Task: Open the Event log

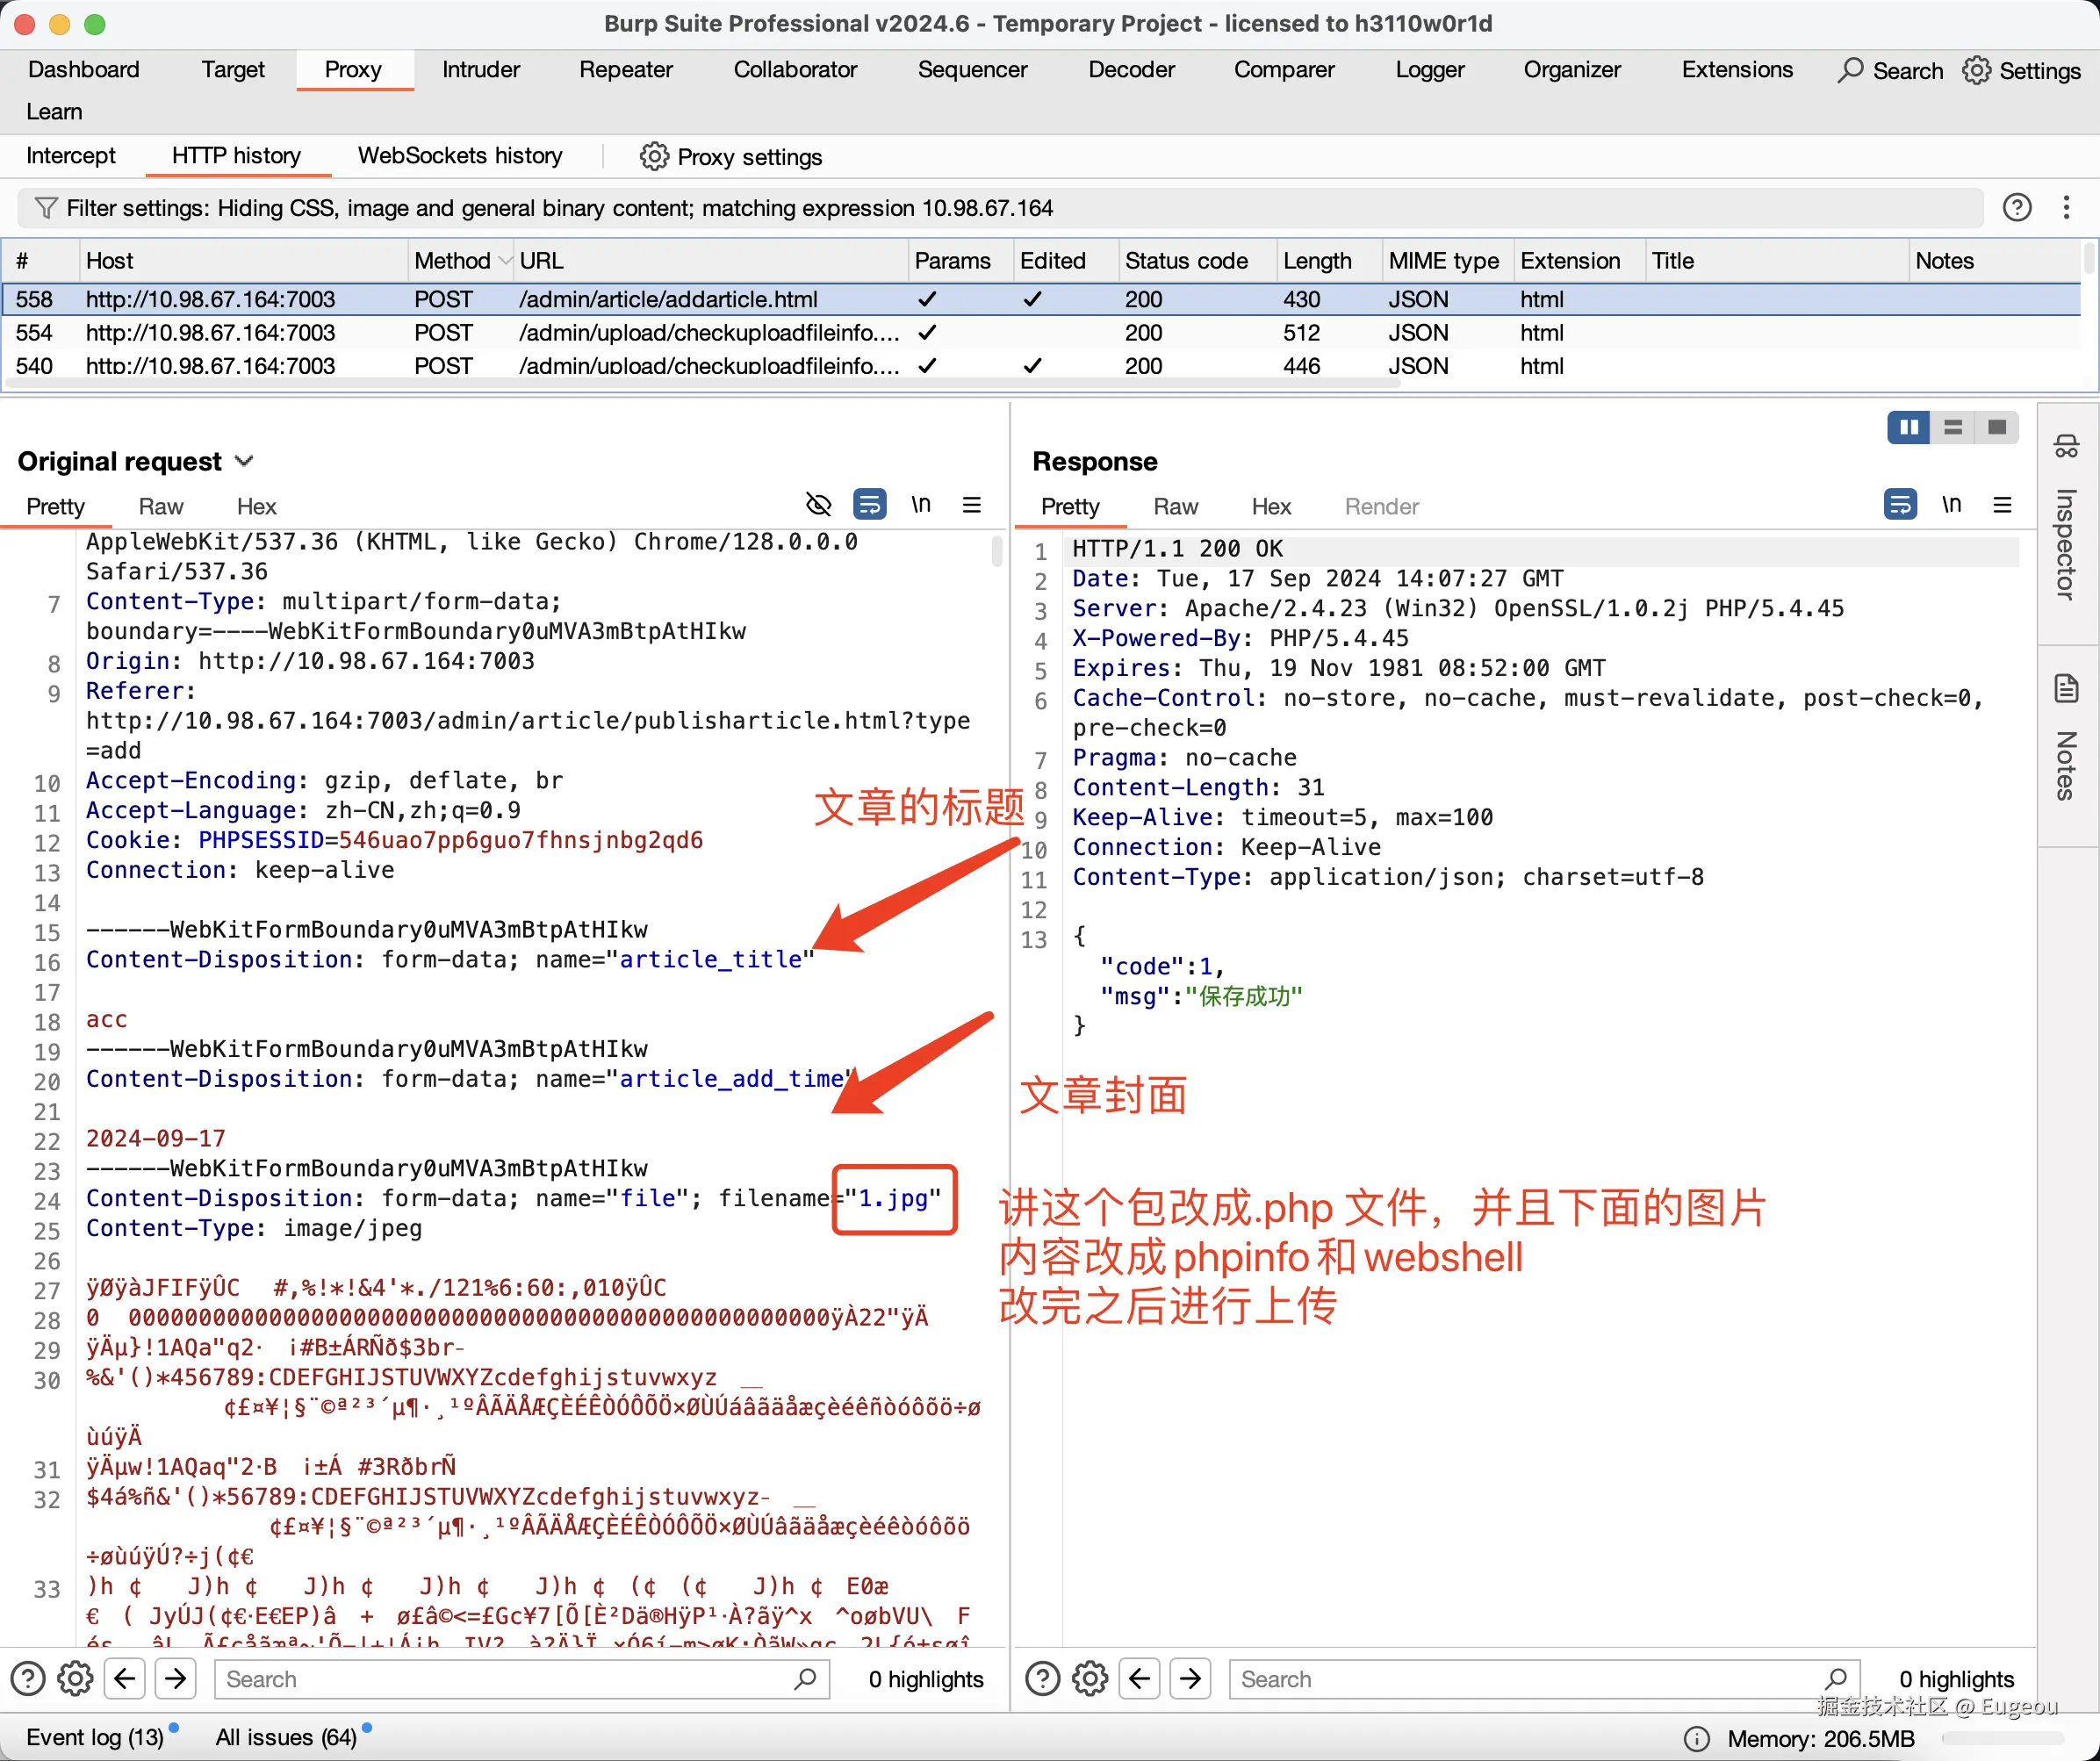Action: click(x=94, y=1737)
